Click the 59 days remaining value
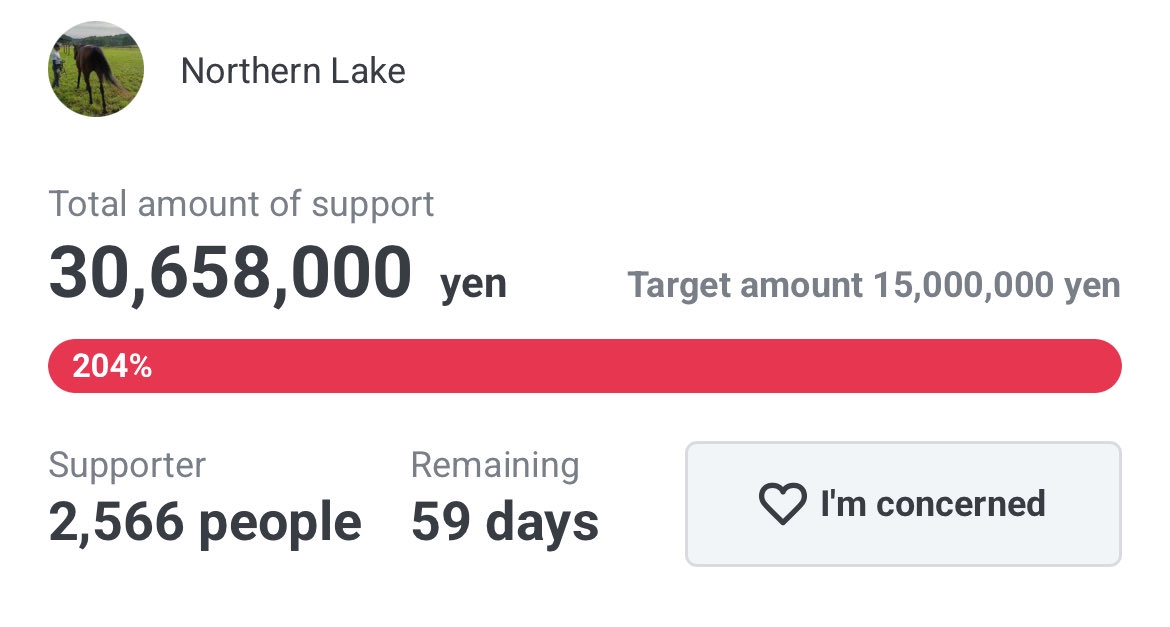This screenshot has width=1170, height=627. click(x=504, y=522)
